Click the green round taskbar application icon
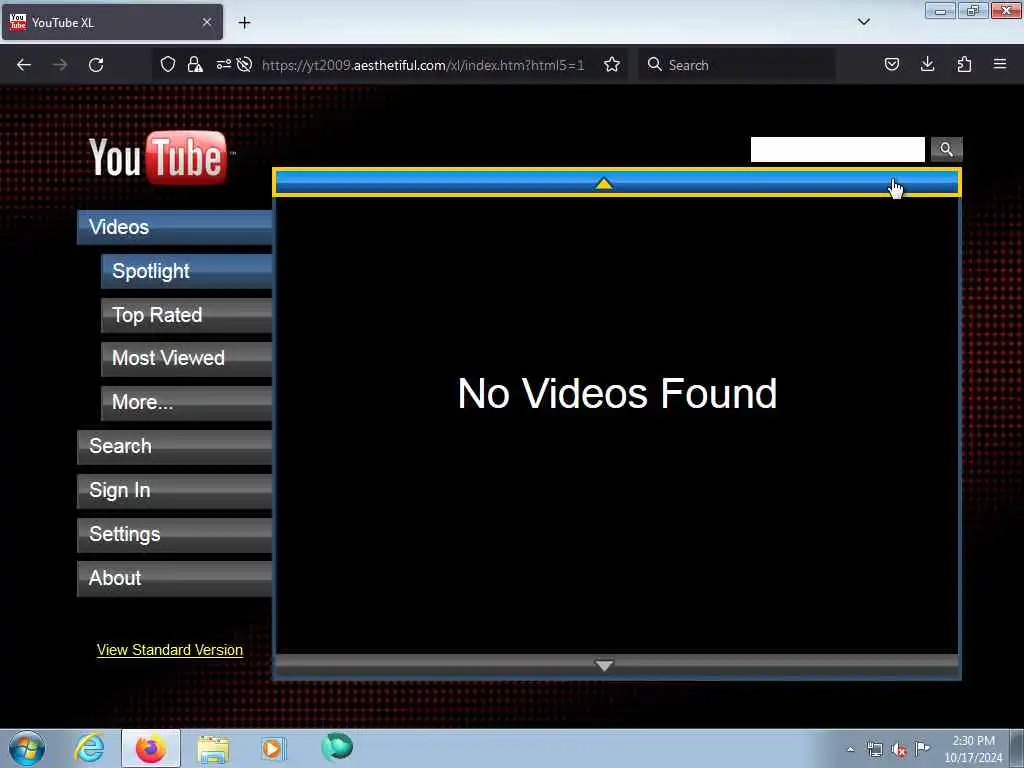 tap(337, 747)
